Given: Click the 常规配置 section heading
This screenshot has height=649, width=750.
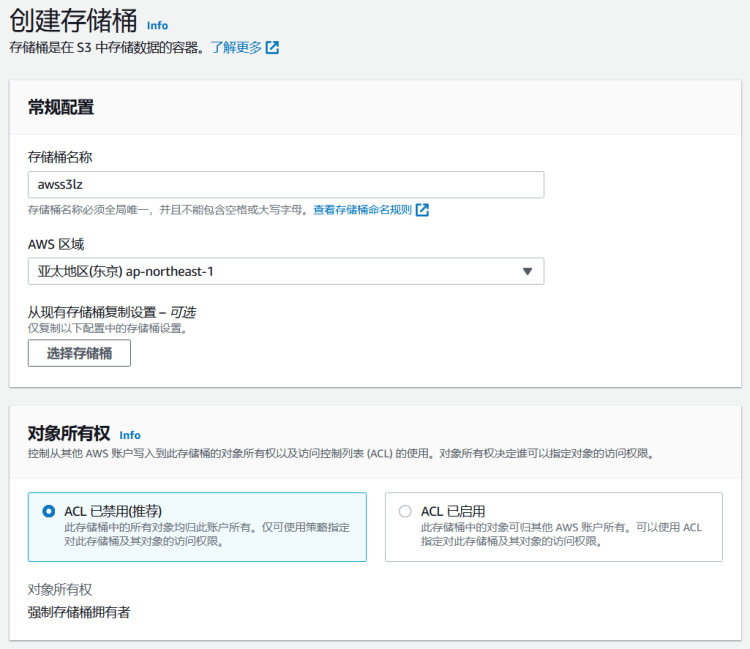Looking at the screenshot, I should pyautogui.click(x=61, y=107).
